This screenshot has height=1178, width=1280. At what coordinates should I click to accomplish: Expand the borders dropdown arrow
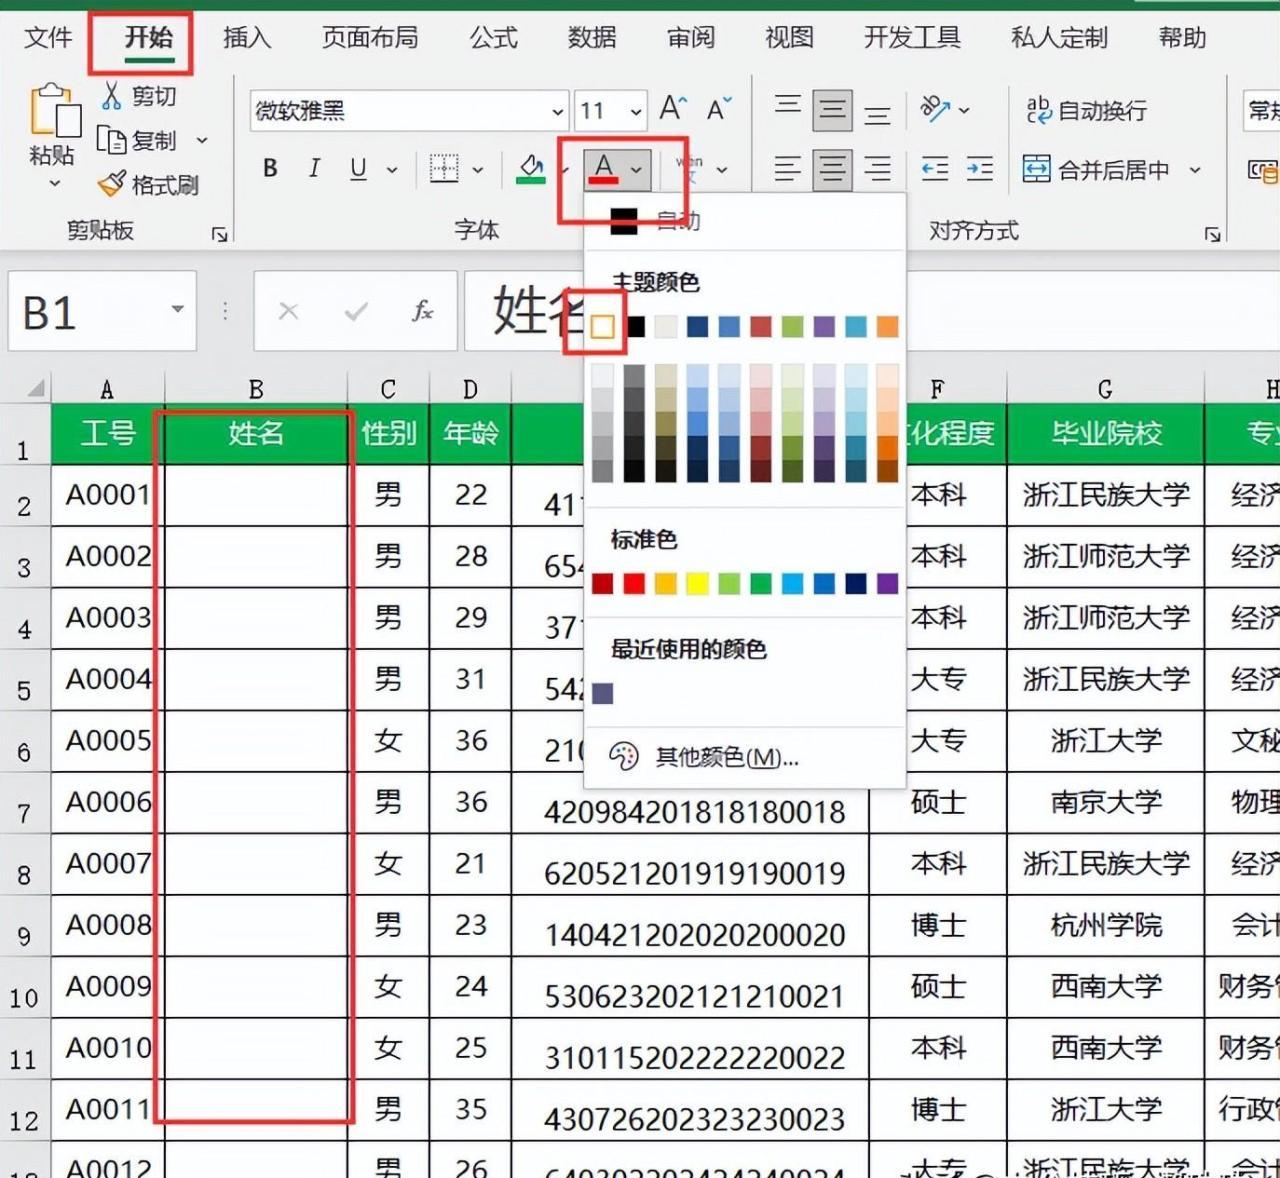pyautogui.click(x=478, y=169)
